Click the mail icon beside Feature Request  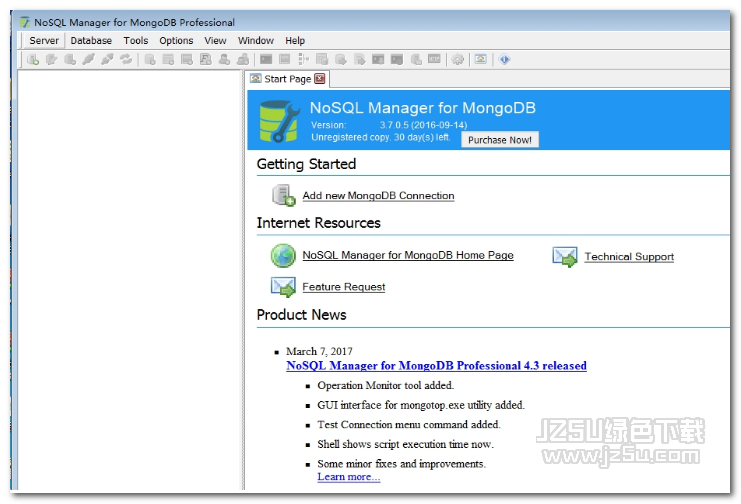(x=283, y=287)
